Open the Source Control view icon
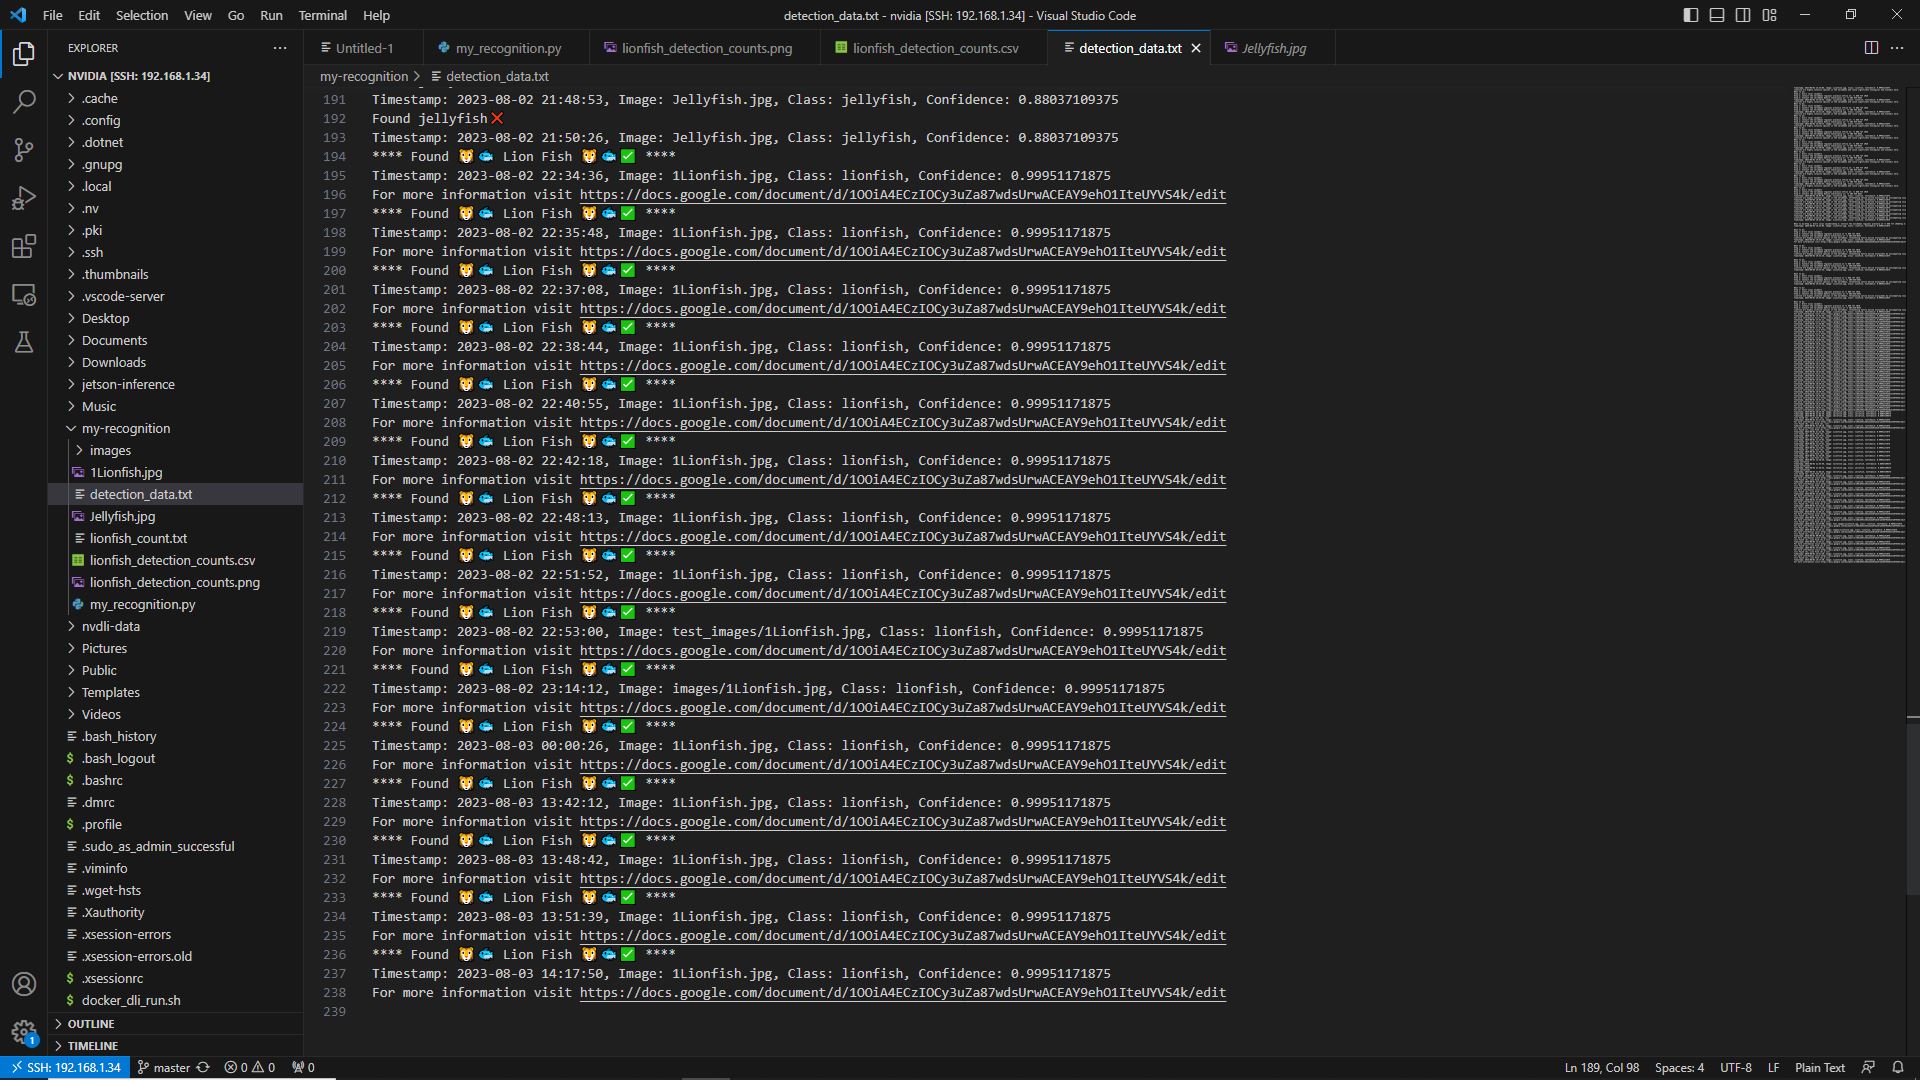 [x=24, y=150]
